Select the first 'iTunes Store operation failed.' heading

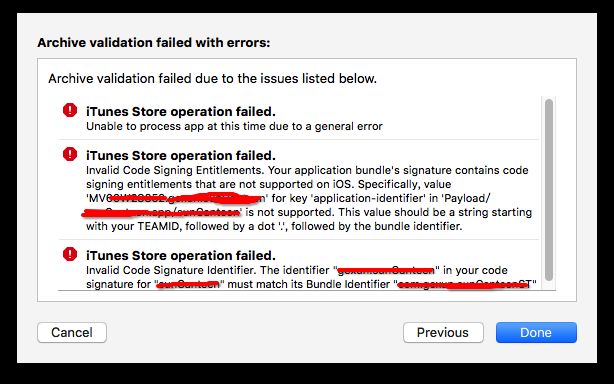[181, 112]
